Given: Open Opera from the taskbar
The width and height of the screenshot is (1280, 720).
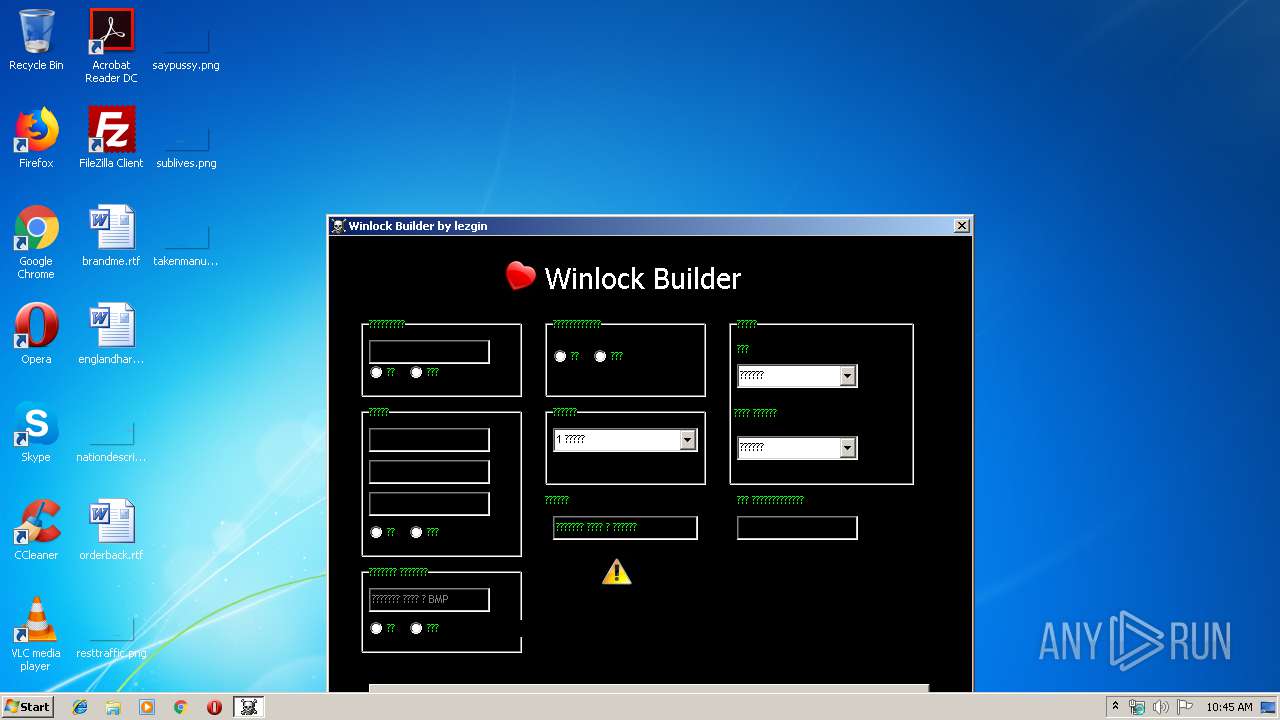Looking at the screenshot, I should point(214,707).
